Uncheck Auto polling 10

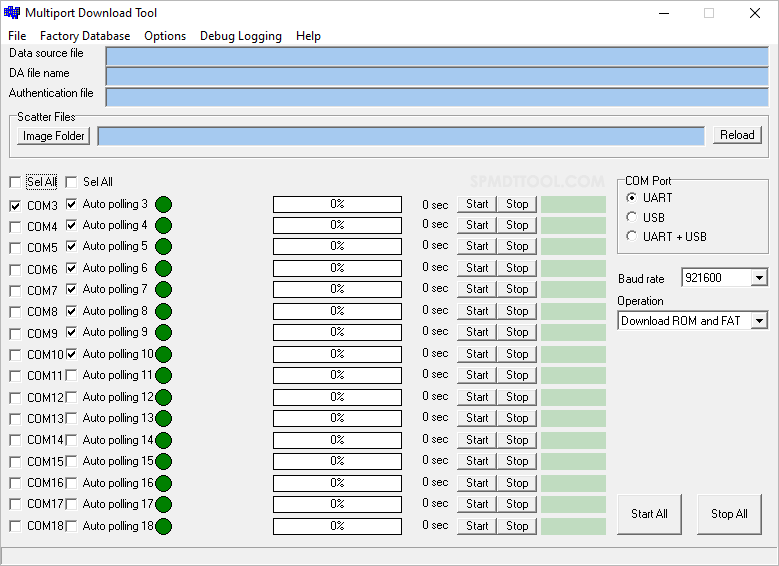point(72,354)
